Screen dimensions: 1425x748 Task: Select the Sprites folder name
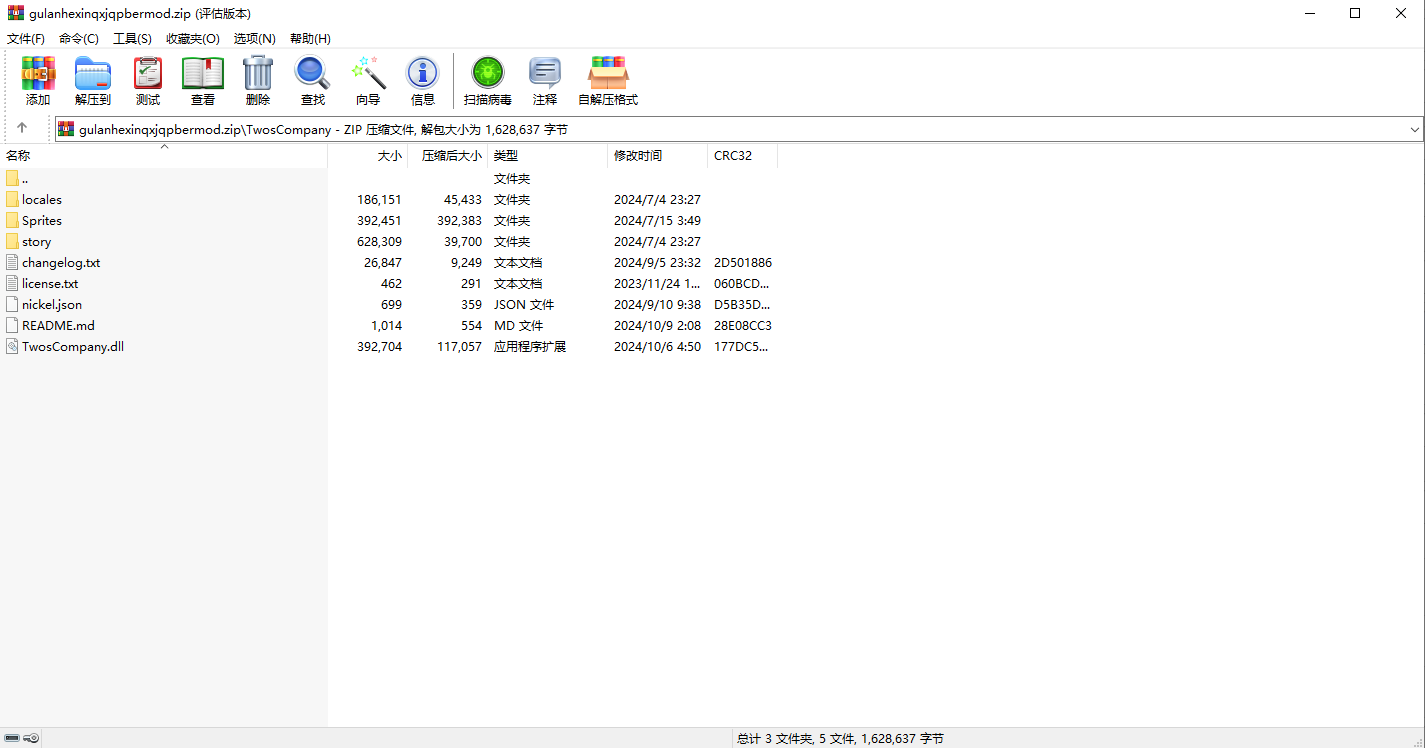[42, 220]
